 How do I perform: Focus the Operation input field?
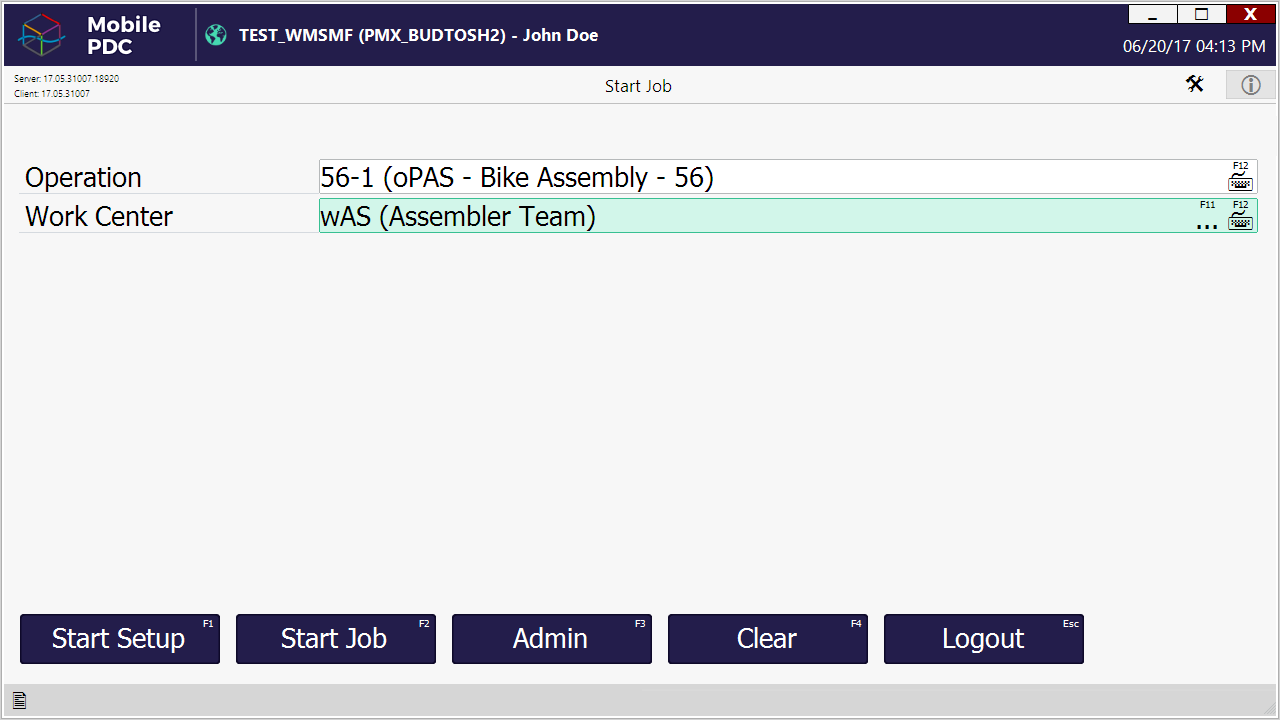pos(770,177)
